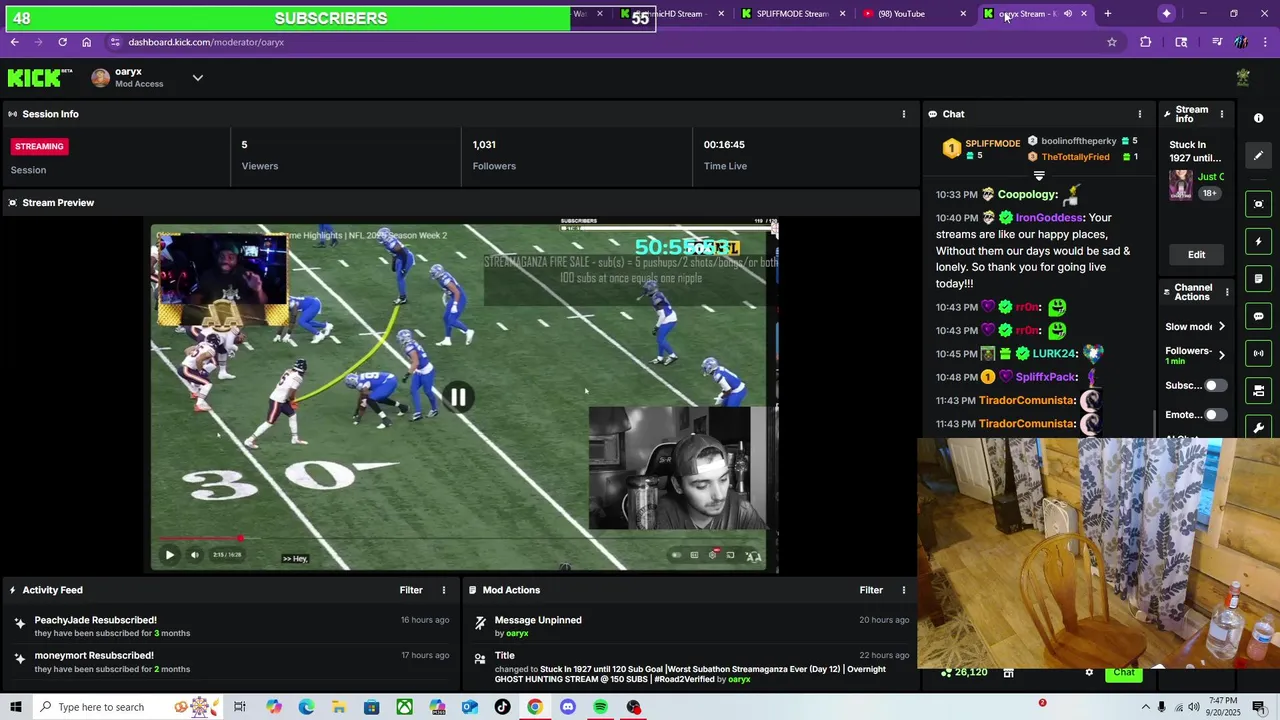Open Stream info panel three-dot menu
The image size is (1280, 720).
coord(1221,114)
